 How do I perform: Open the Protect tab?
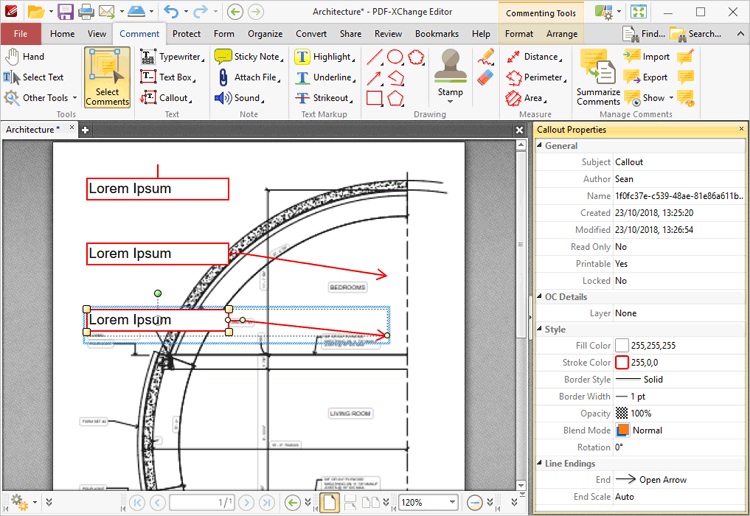click(186, 34)
